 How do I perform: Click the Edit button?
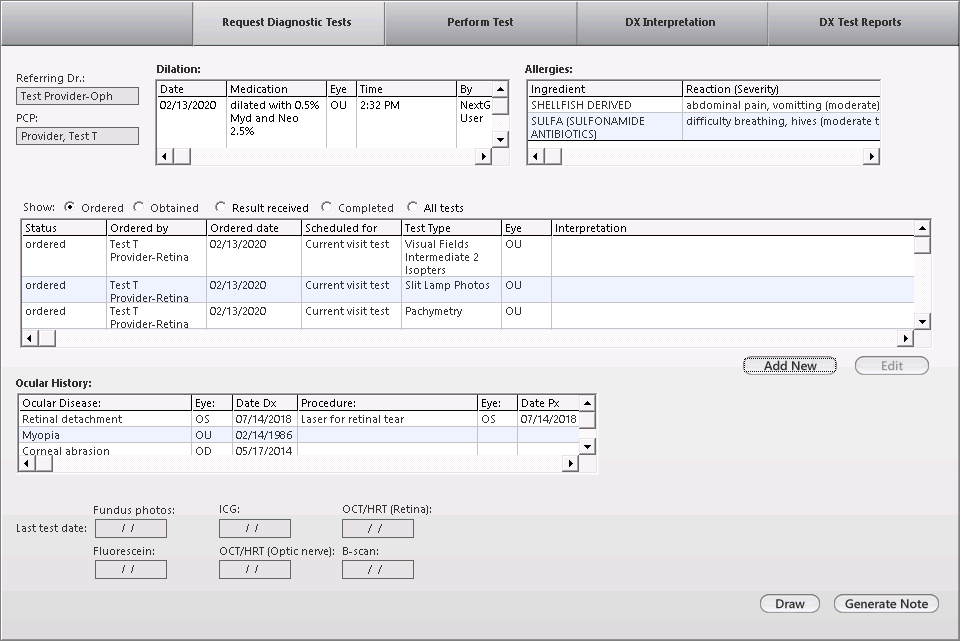(x=891, y=365)
